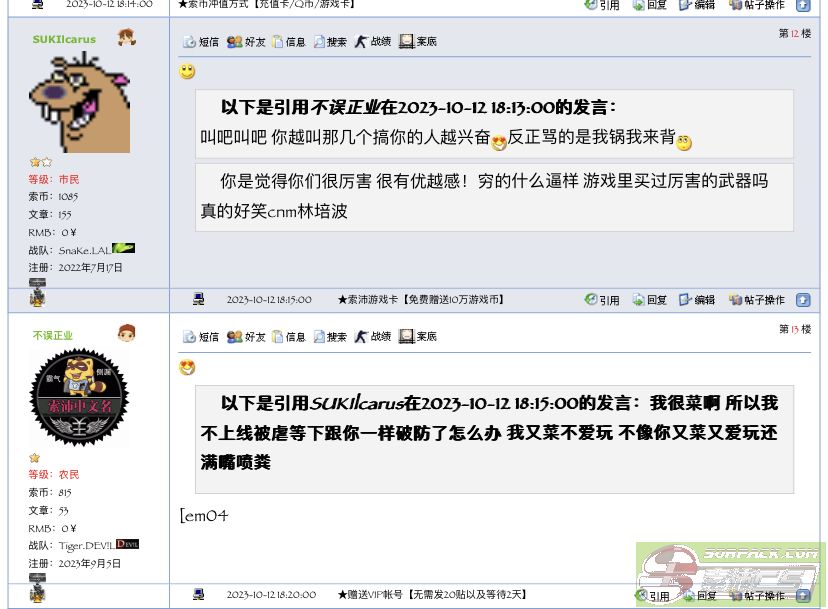
Task: Click the up-arrow top icon beside floor 12 帖子操作
Action: 803,300
